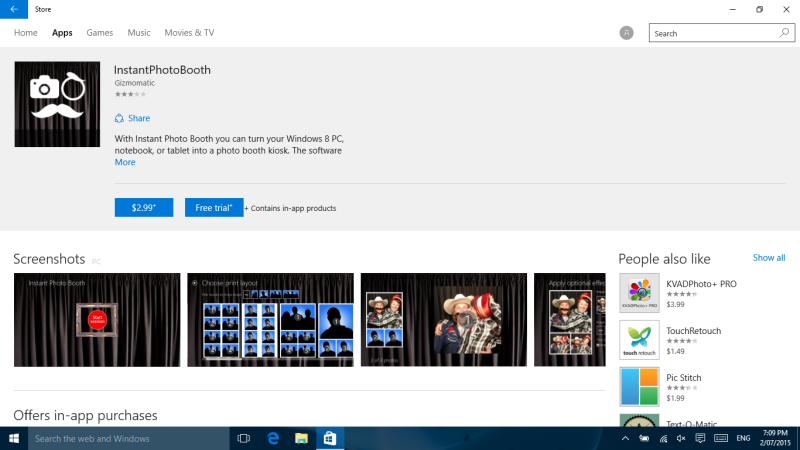View the InstantPhotoBooth star rating
800x450 pixels.
pos(130,94)
